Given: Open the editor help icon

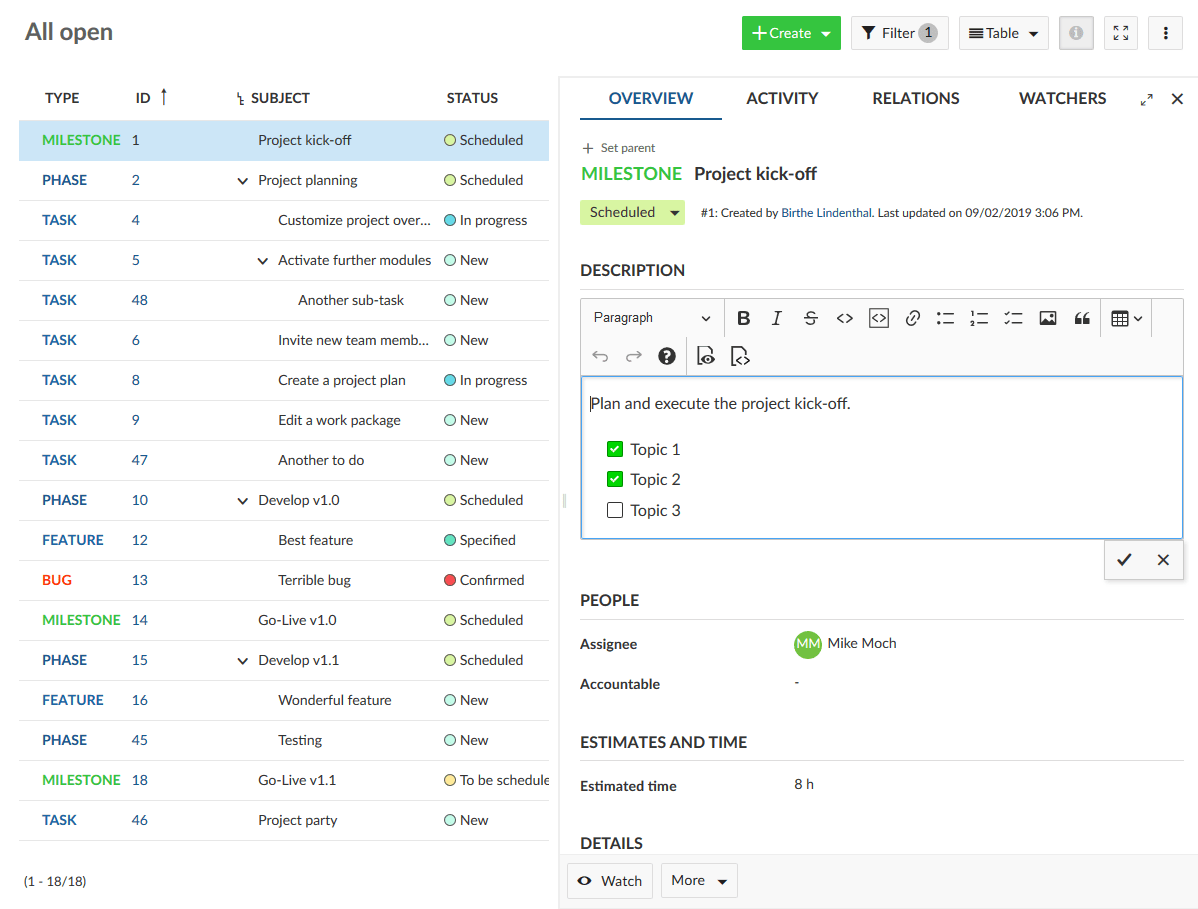Looking at the screenshot, I should [x=666, y=356].
